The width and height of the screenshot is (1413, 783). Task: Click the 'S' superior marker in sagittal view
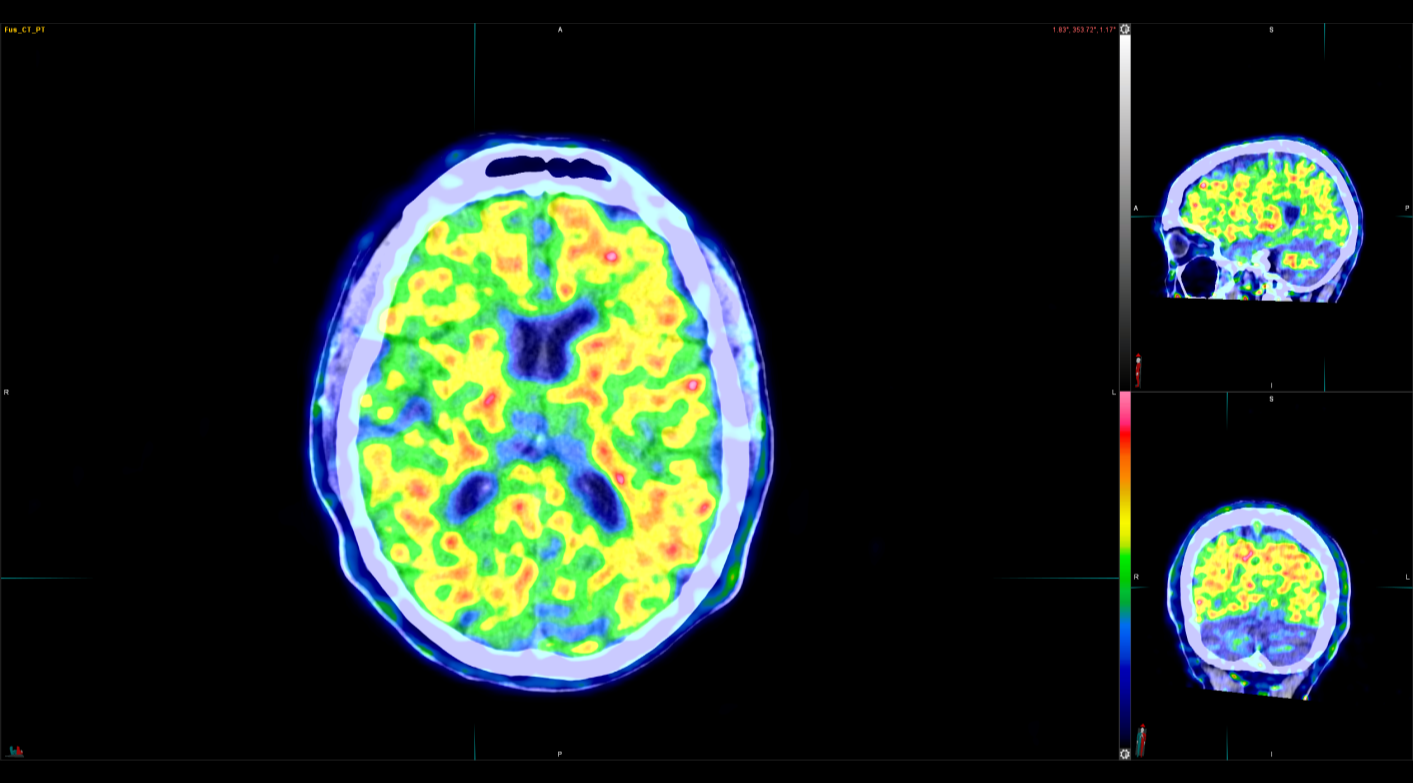click(1271, 30)
